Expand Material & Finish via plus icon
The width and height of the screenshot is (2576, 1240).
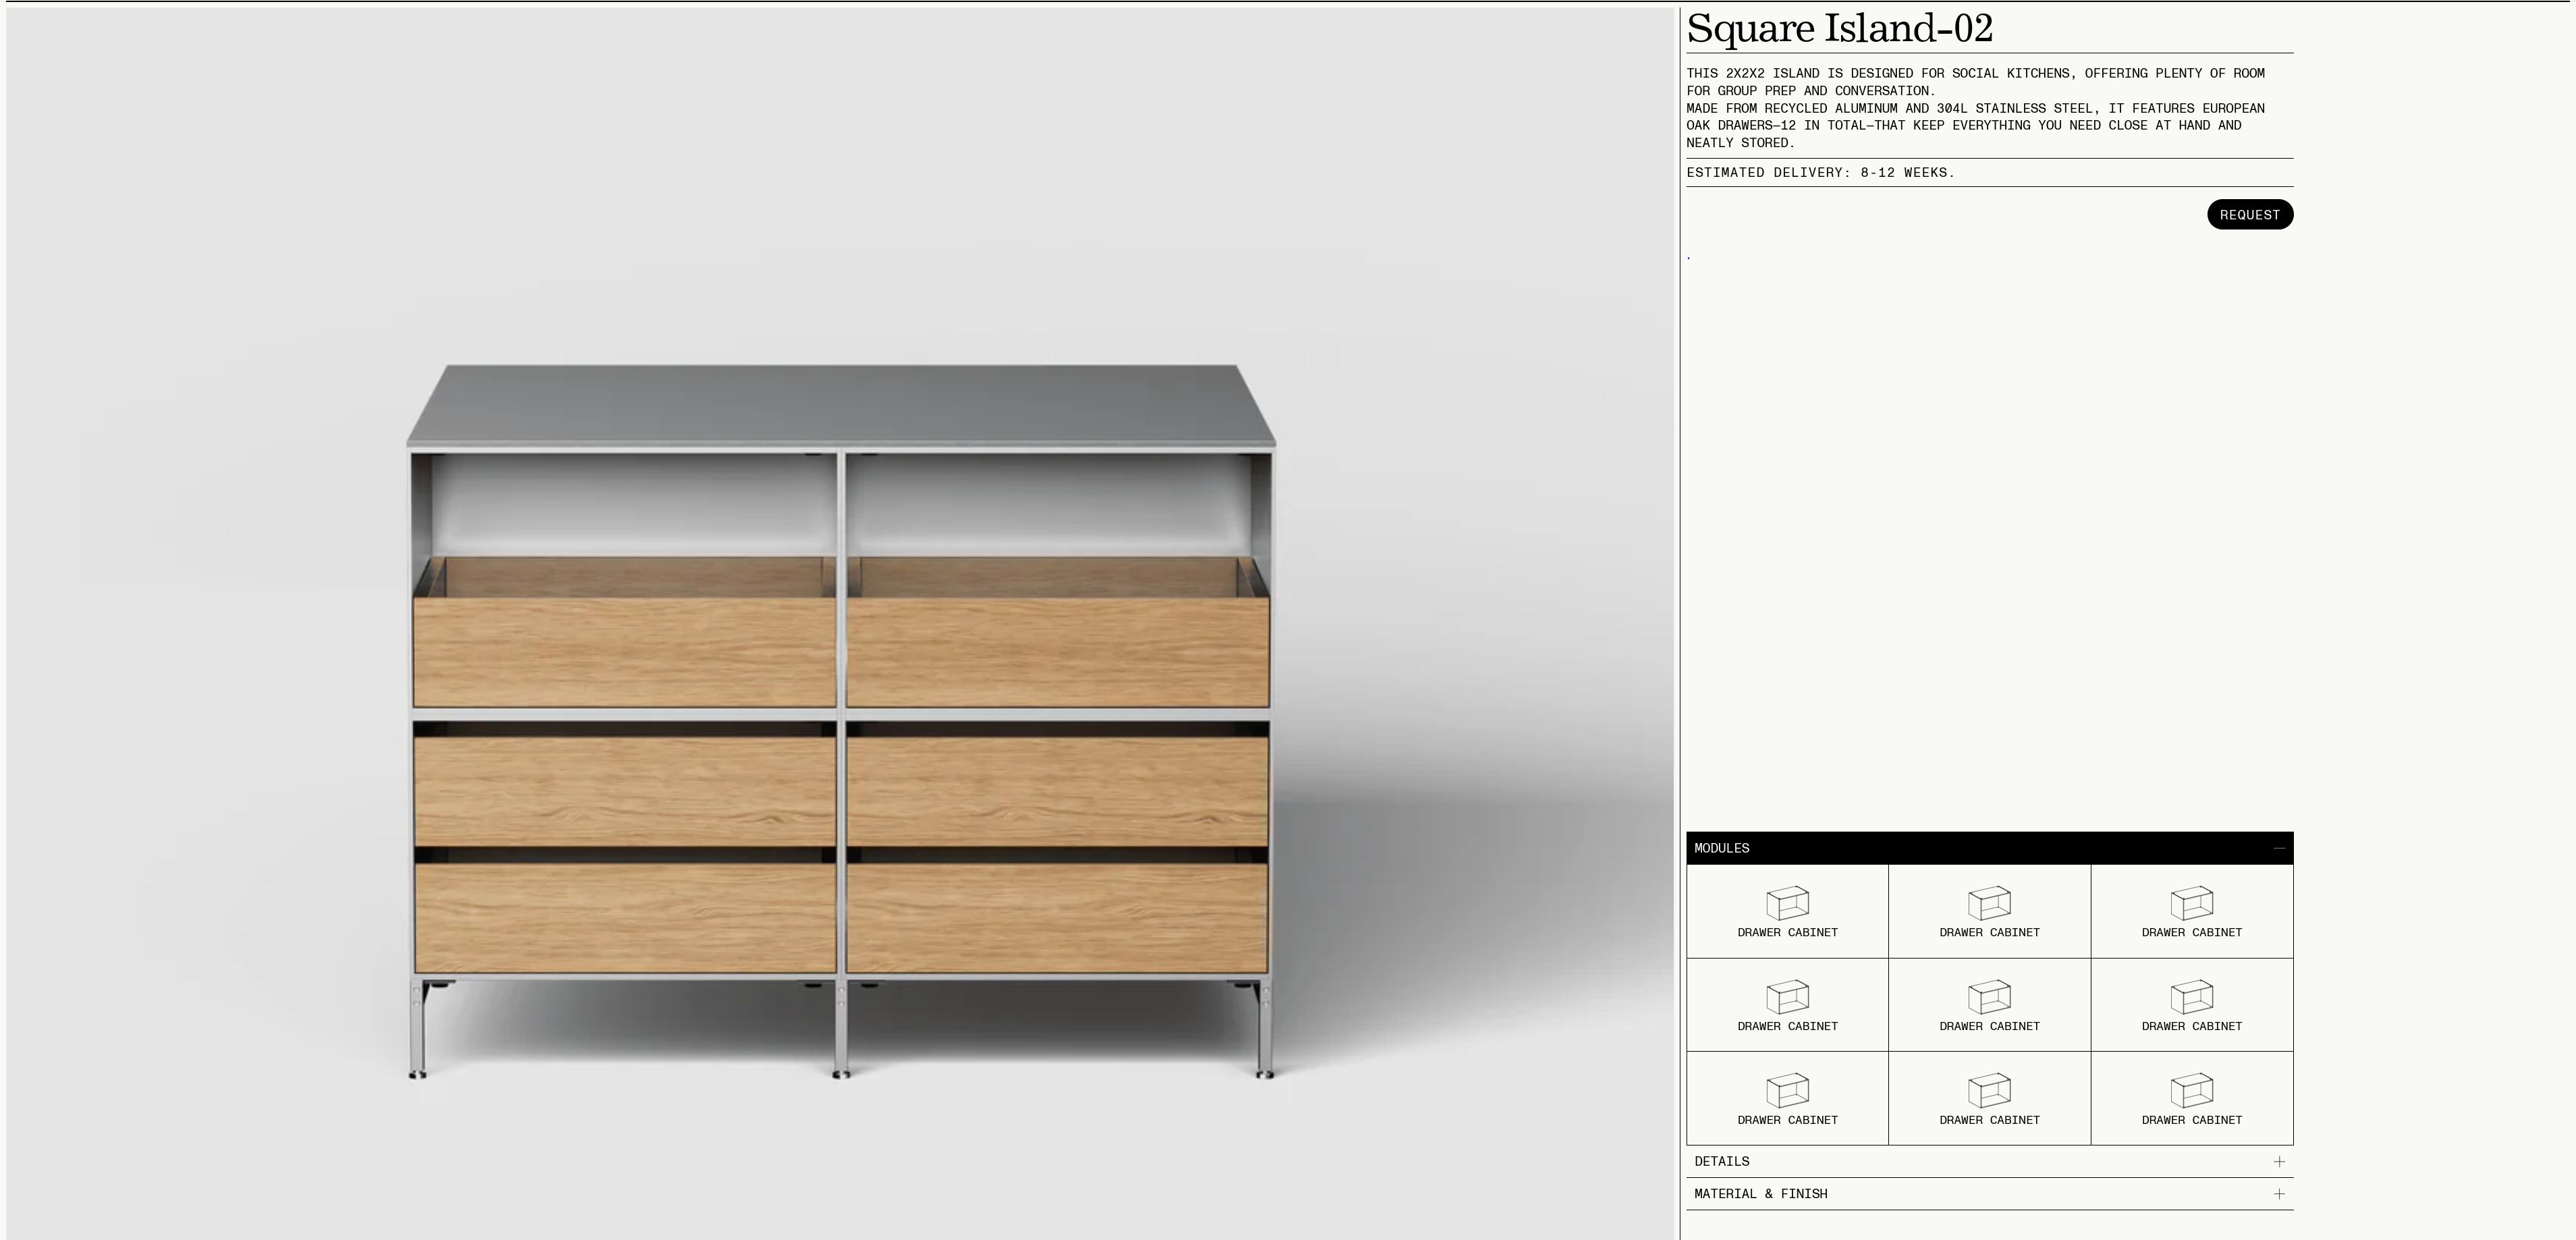pyautogui.click(x=2279, y=1194)
